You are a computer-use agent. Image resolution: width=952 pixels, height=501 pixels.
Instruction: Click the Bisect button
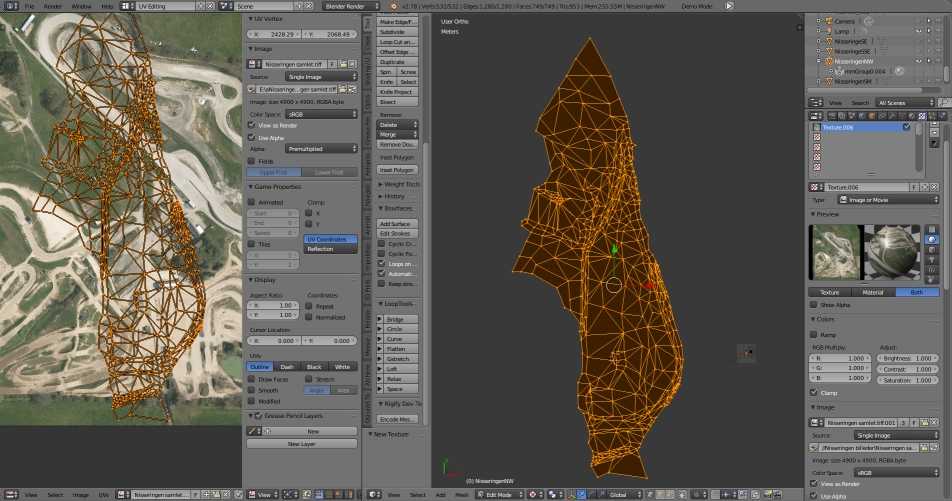pos(398,101)
